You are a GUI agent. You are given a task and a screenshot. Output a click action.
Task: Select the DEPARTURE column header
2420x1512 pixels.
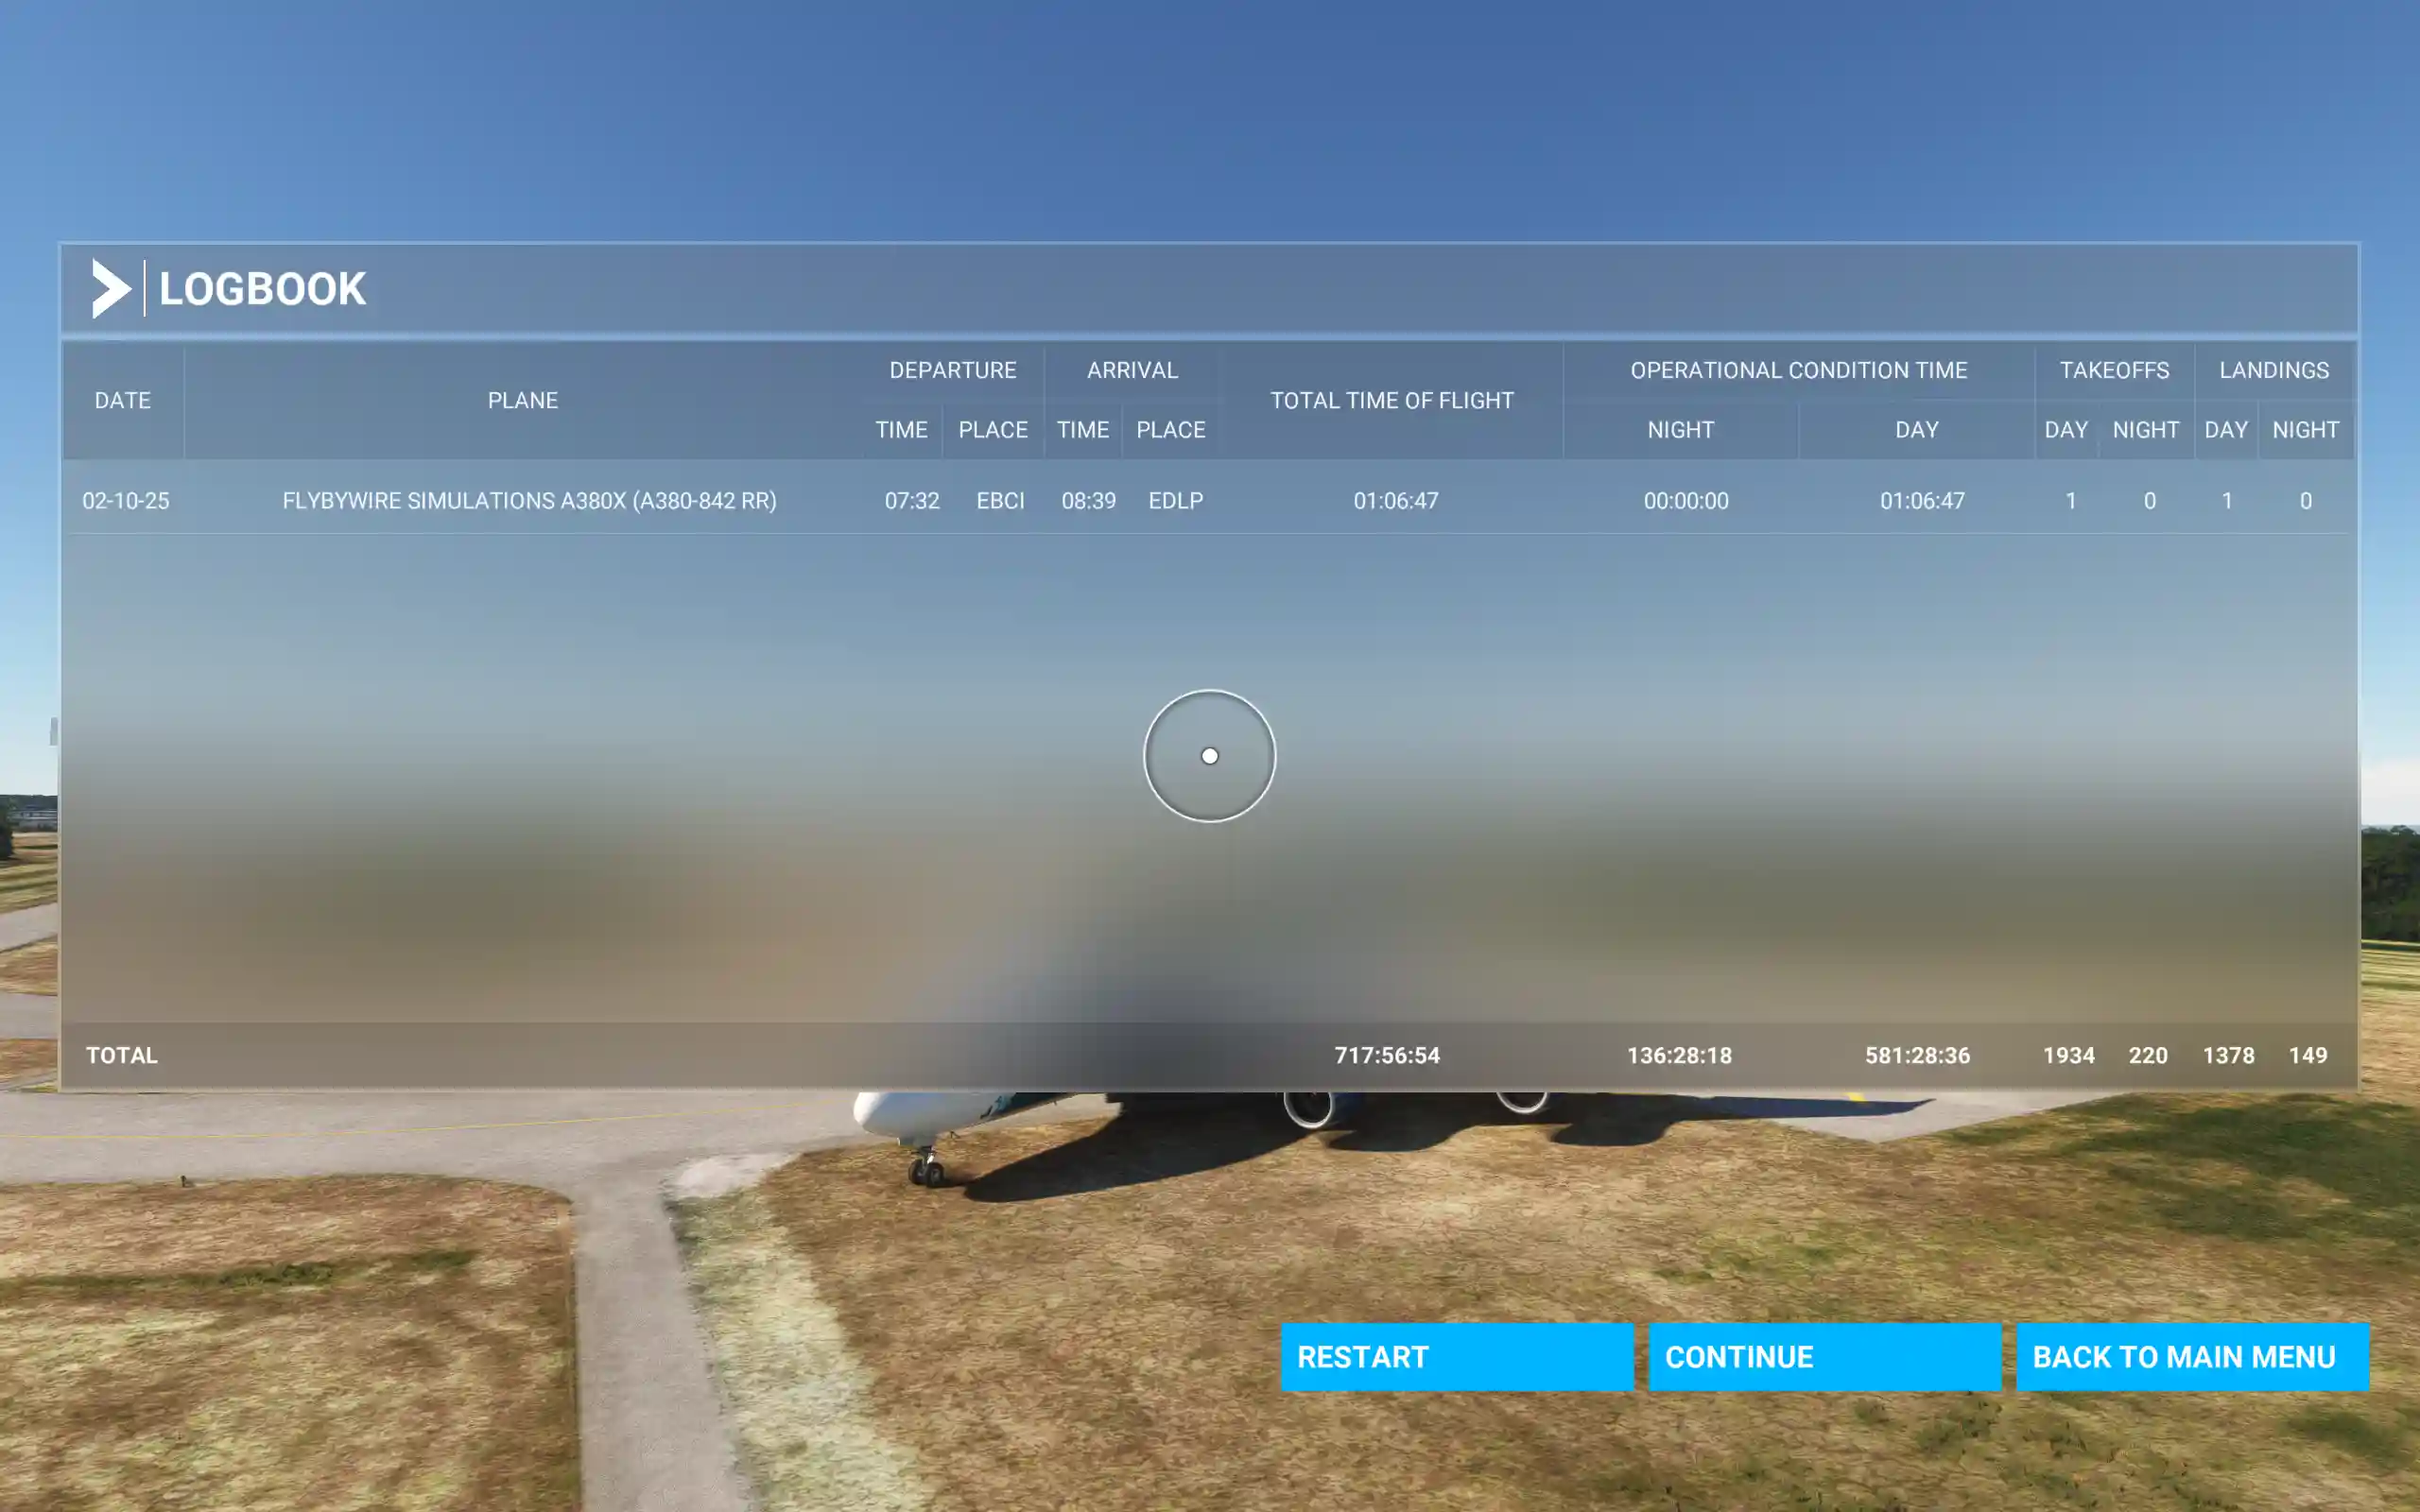click(952, 370)
